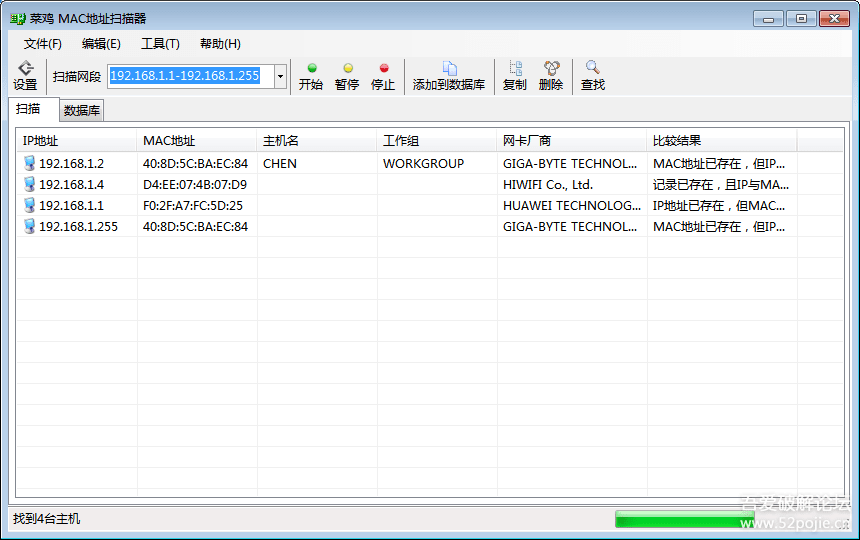The image size is (860, 540).
Task: Sort by the IP地址 column header
Action: [76, 141]
